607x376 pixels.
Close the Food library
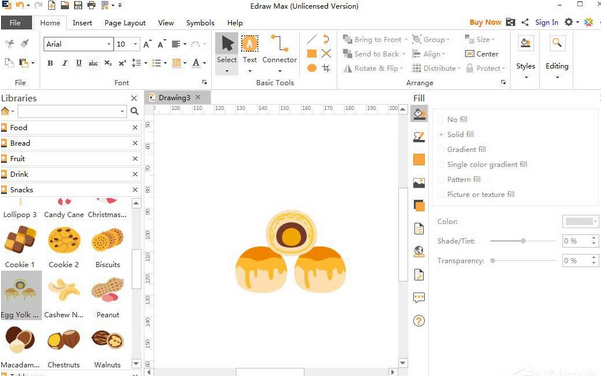click(135, 127)
